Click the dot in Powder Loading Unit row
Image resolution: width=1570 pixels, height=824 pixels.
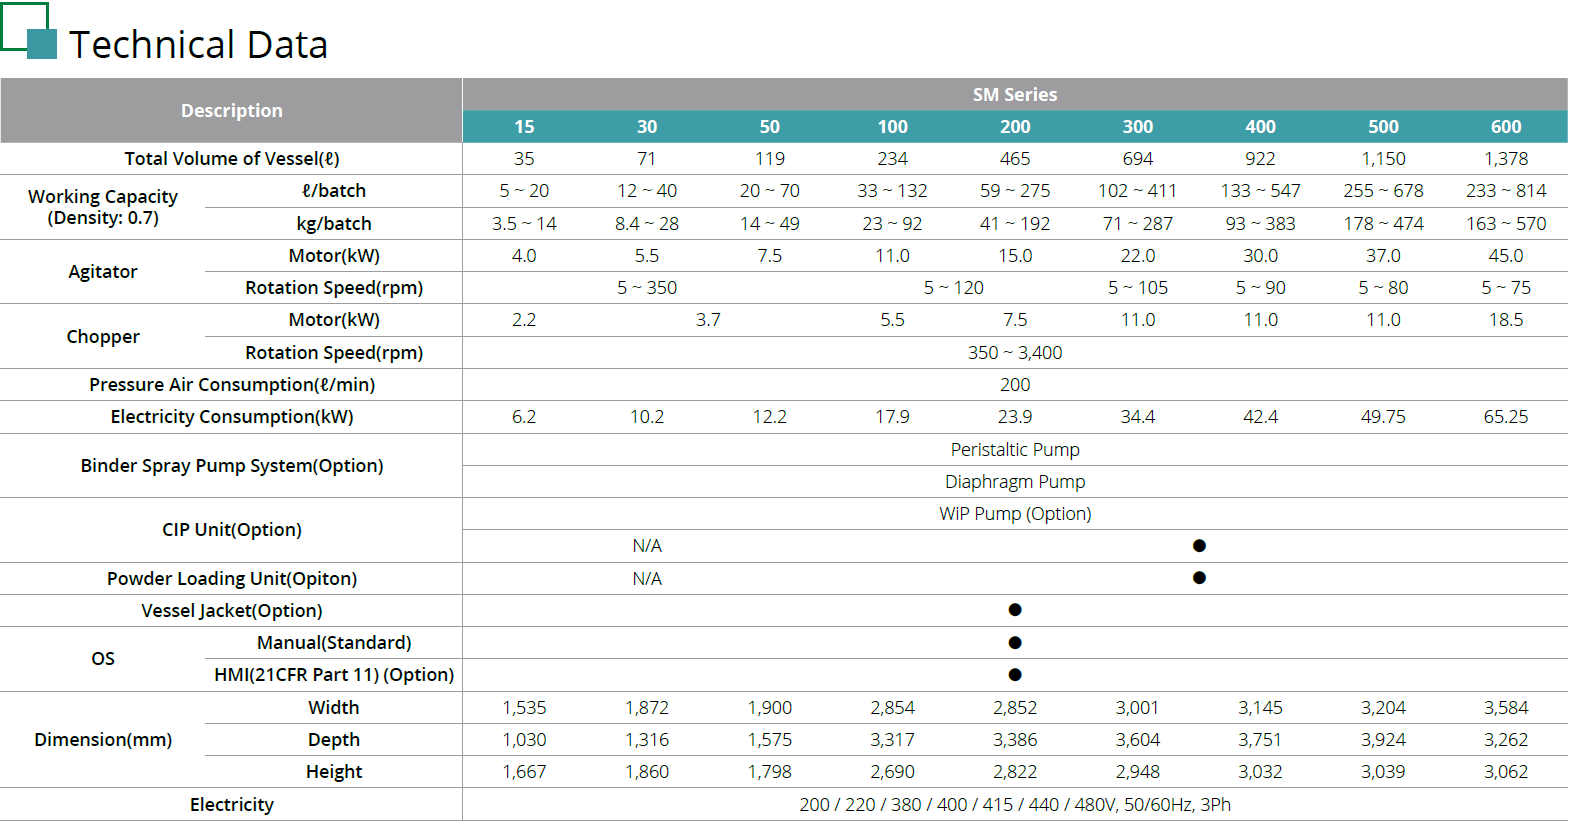[1199, 578]
